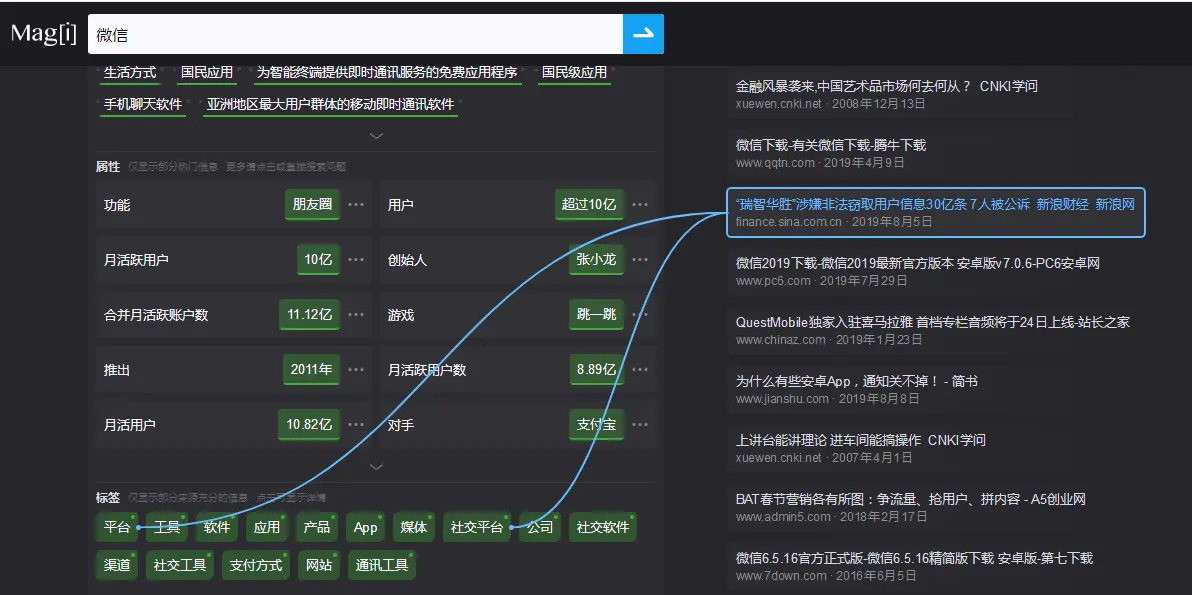
Task: Open more options for 游戏 row
Action: coord(640,315)
